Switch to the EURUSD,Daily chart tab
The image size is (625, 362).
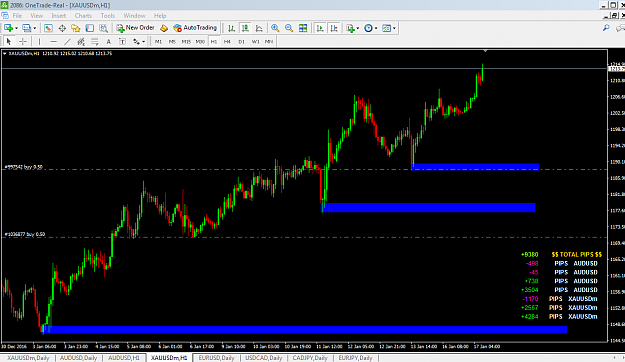216,358
